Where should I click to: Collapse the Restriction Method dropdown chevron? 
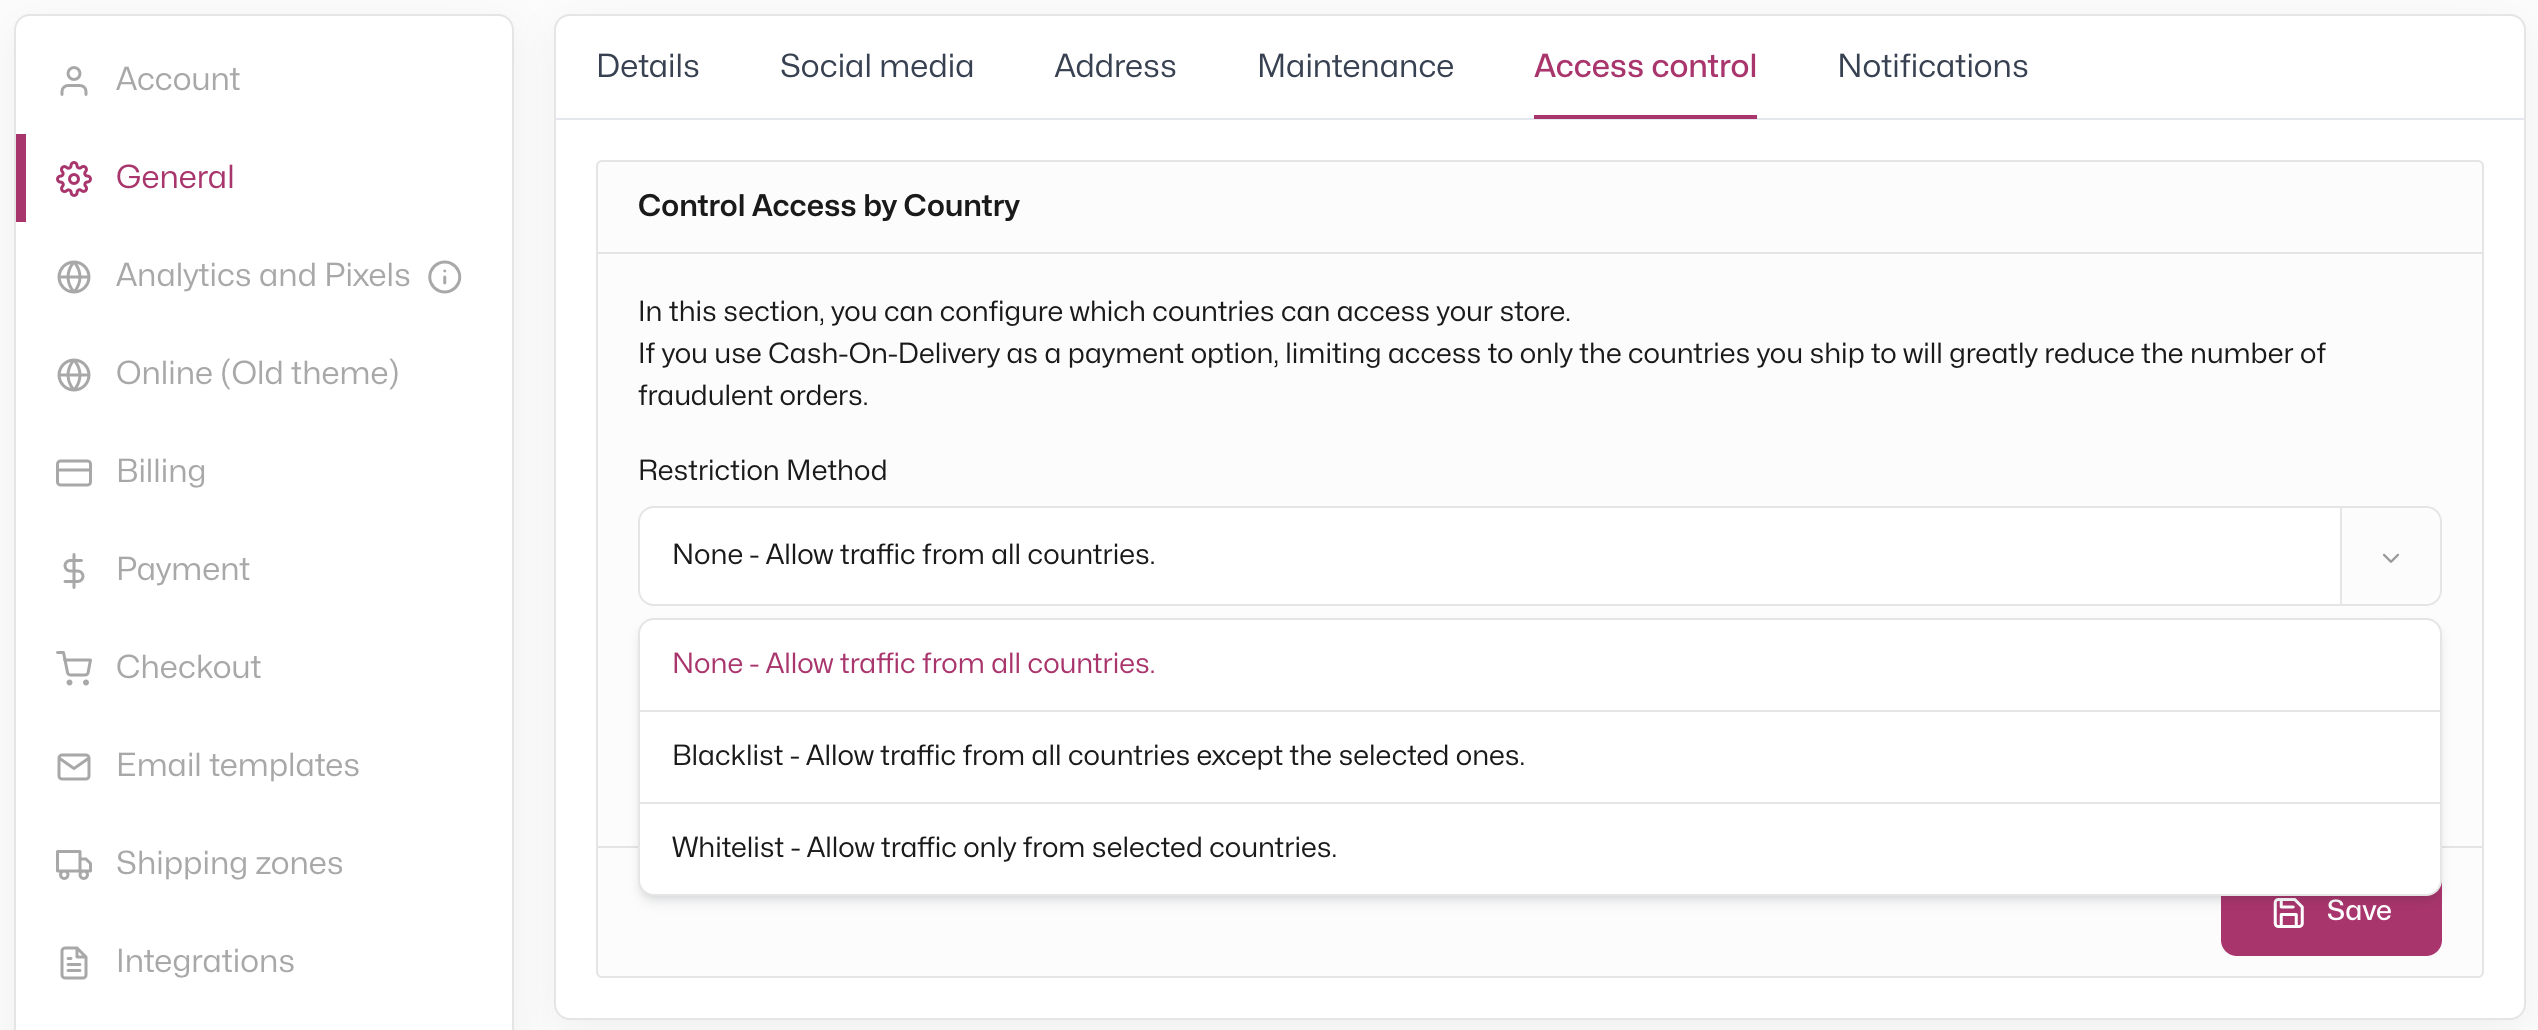(x=2391, y=557)
